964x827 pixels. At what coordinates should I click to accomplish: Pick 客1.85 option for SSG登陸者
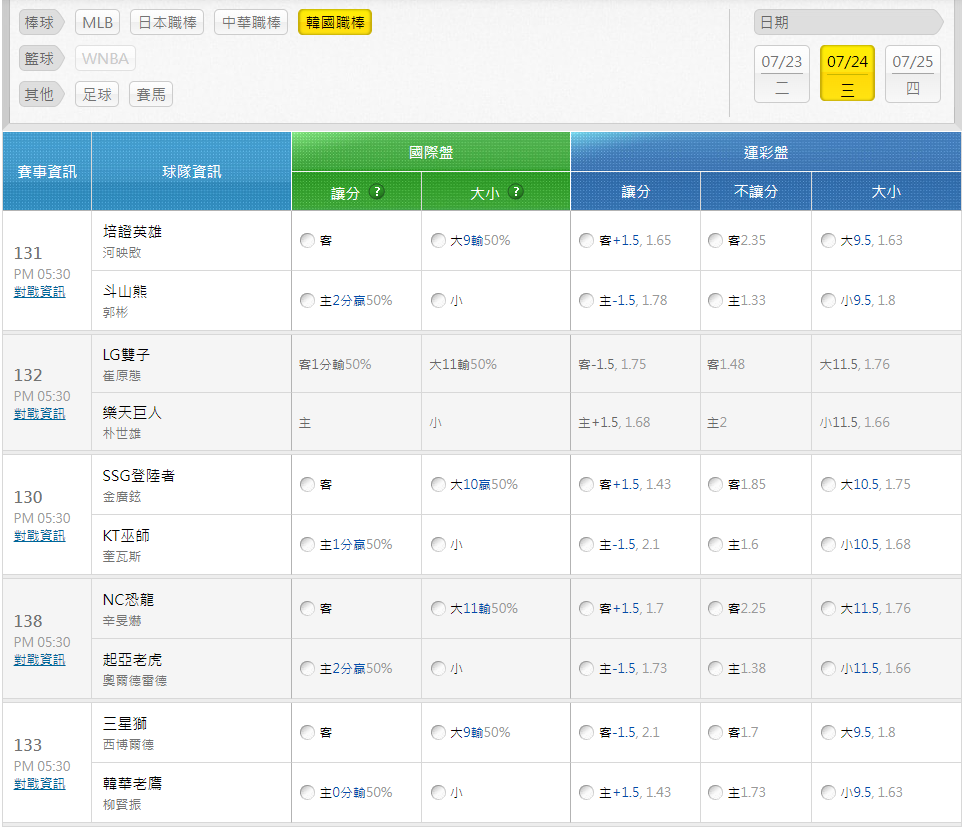[x=716, y=485]
